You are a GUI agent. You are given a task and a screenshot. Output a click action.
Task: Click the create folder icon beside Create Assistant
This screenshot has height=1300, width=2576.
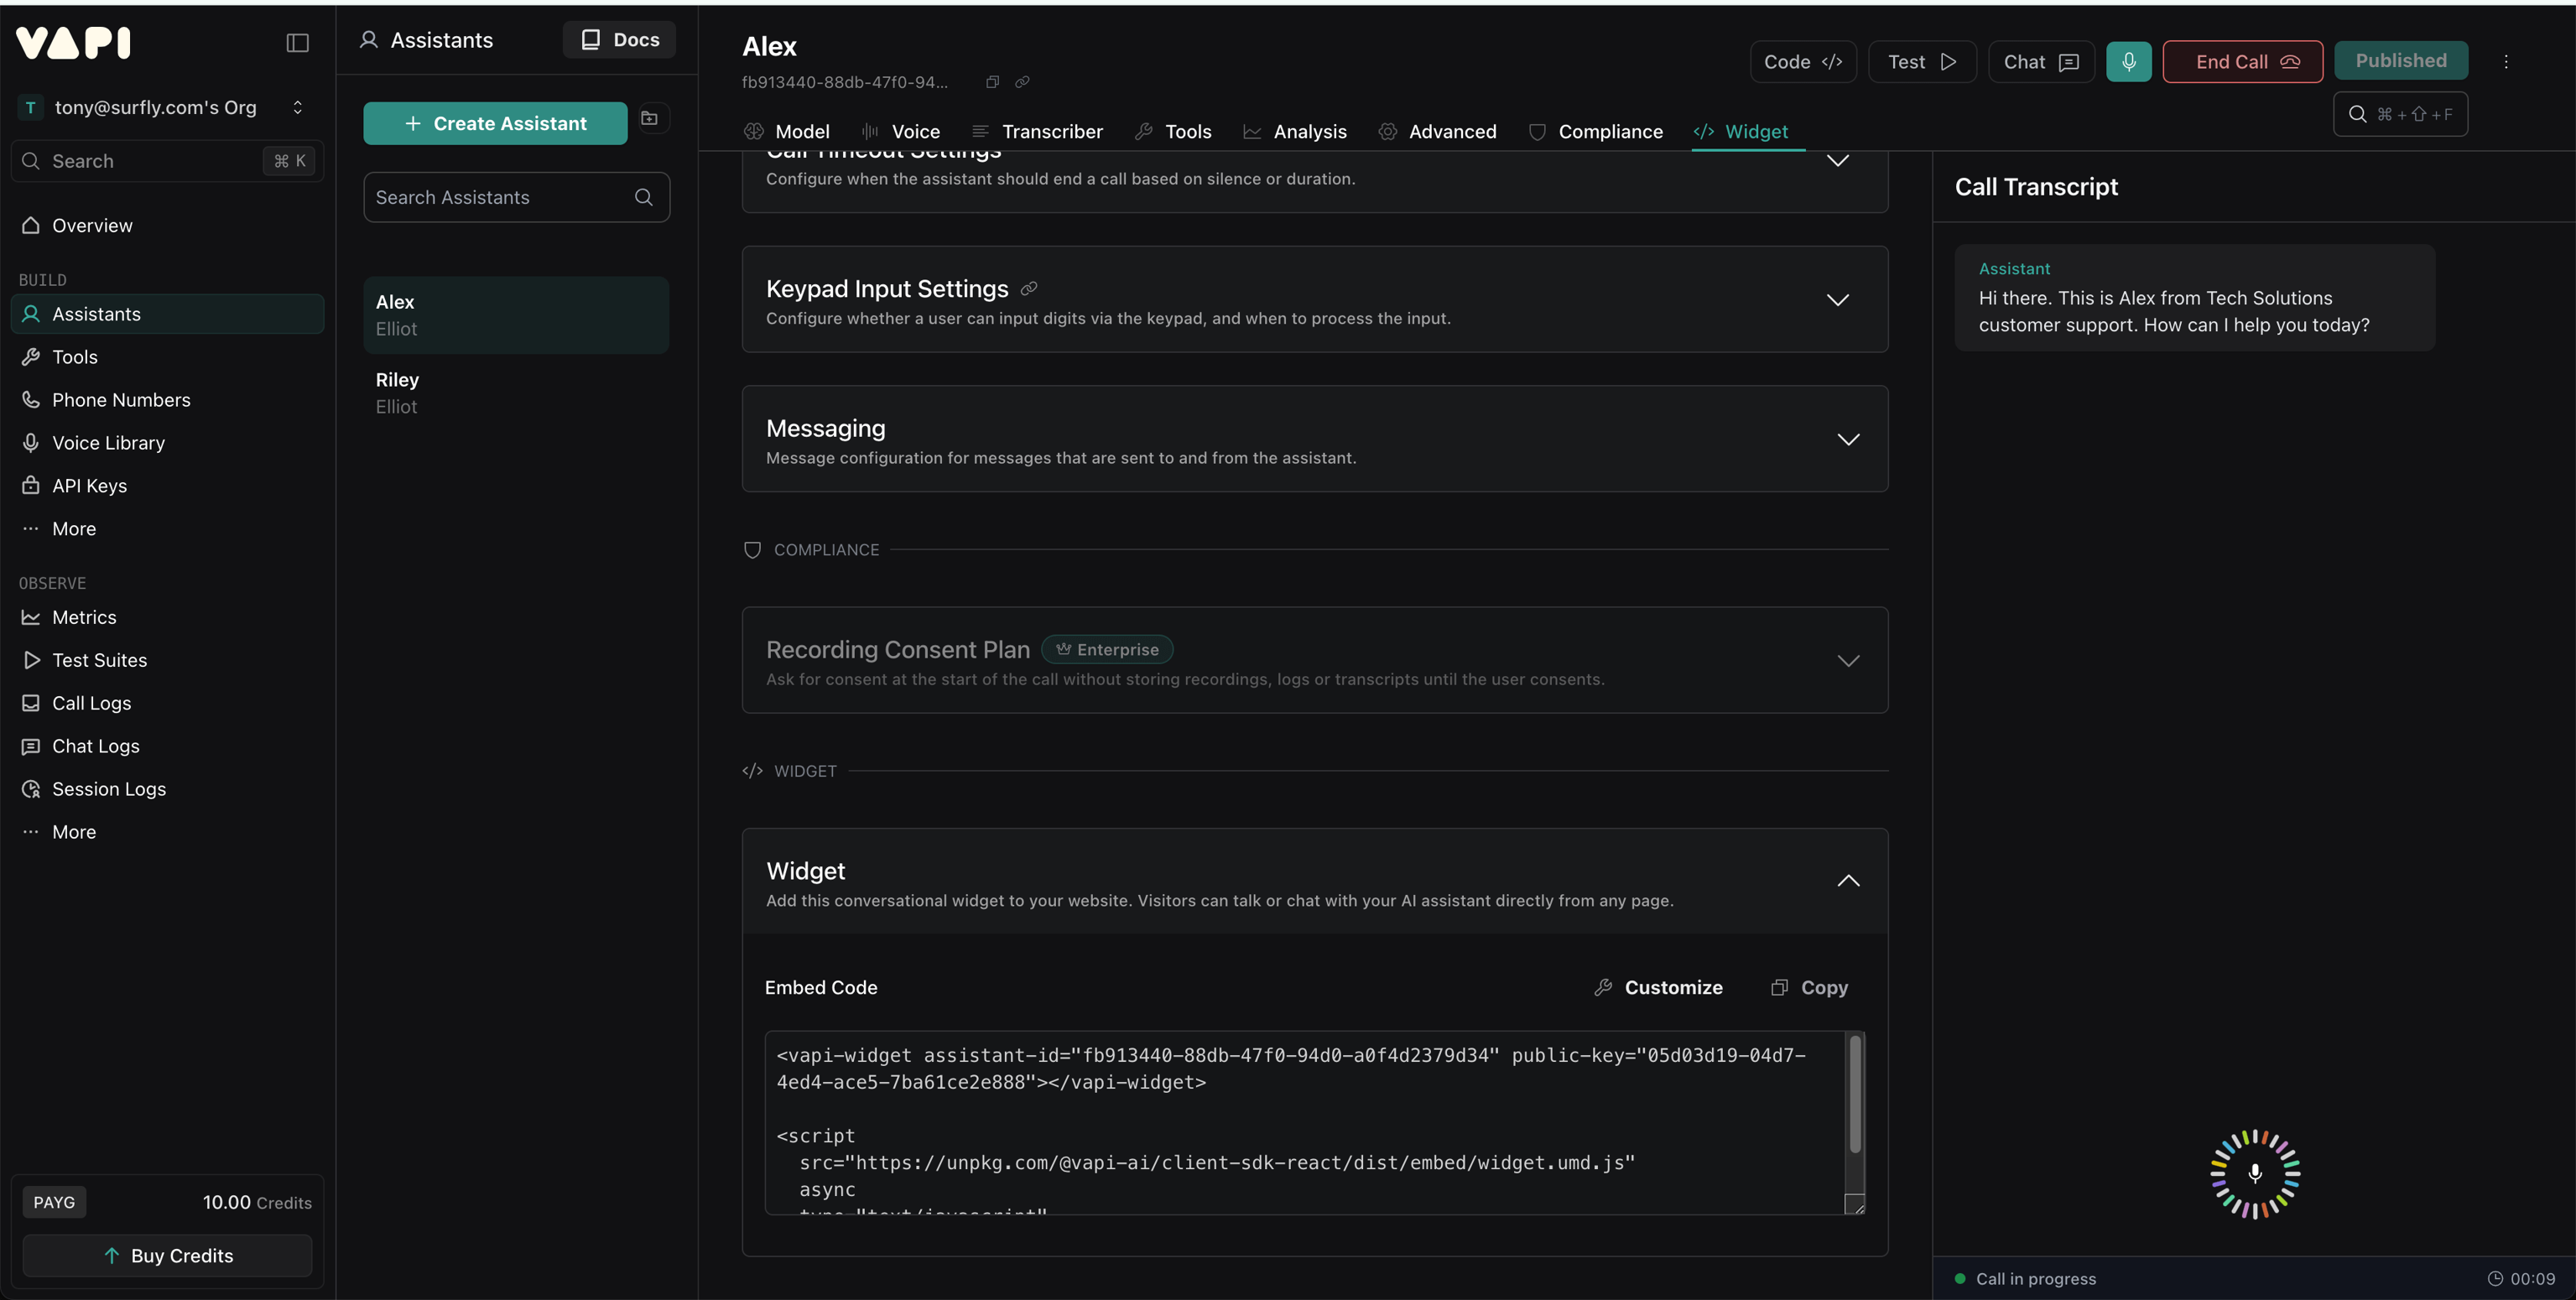point(650,119)
